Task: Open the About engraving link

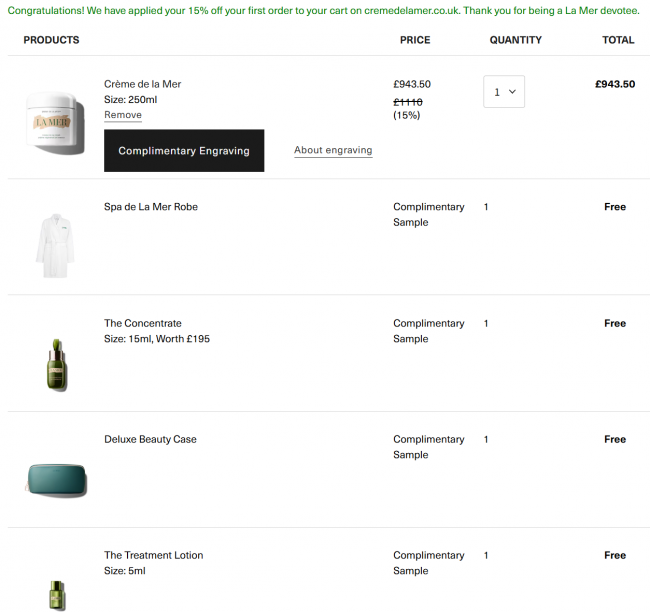Action: (333, 151)
